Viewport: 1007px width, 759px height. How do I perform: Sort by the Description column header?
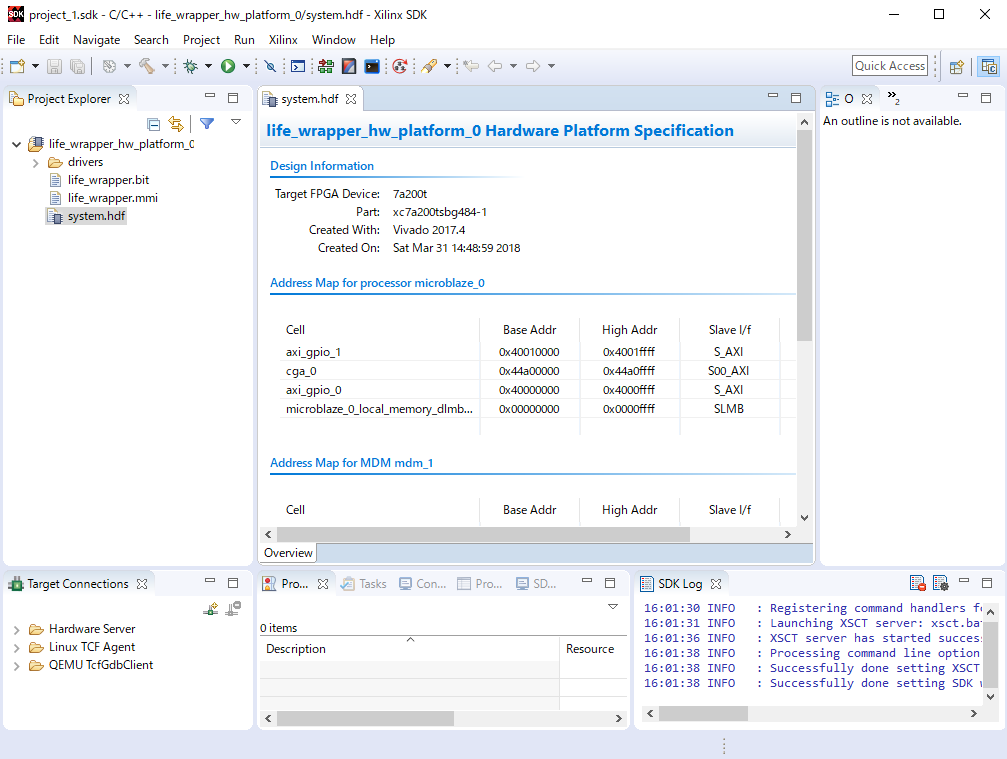410,649
